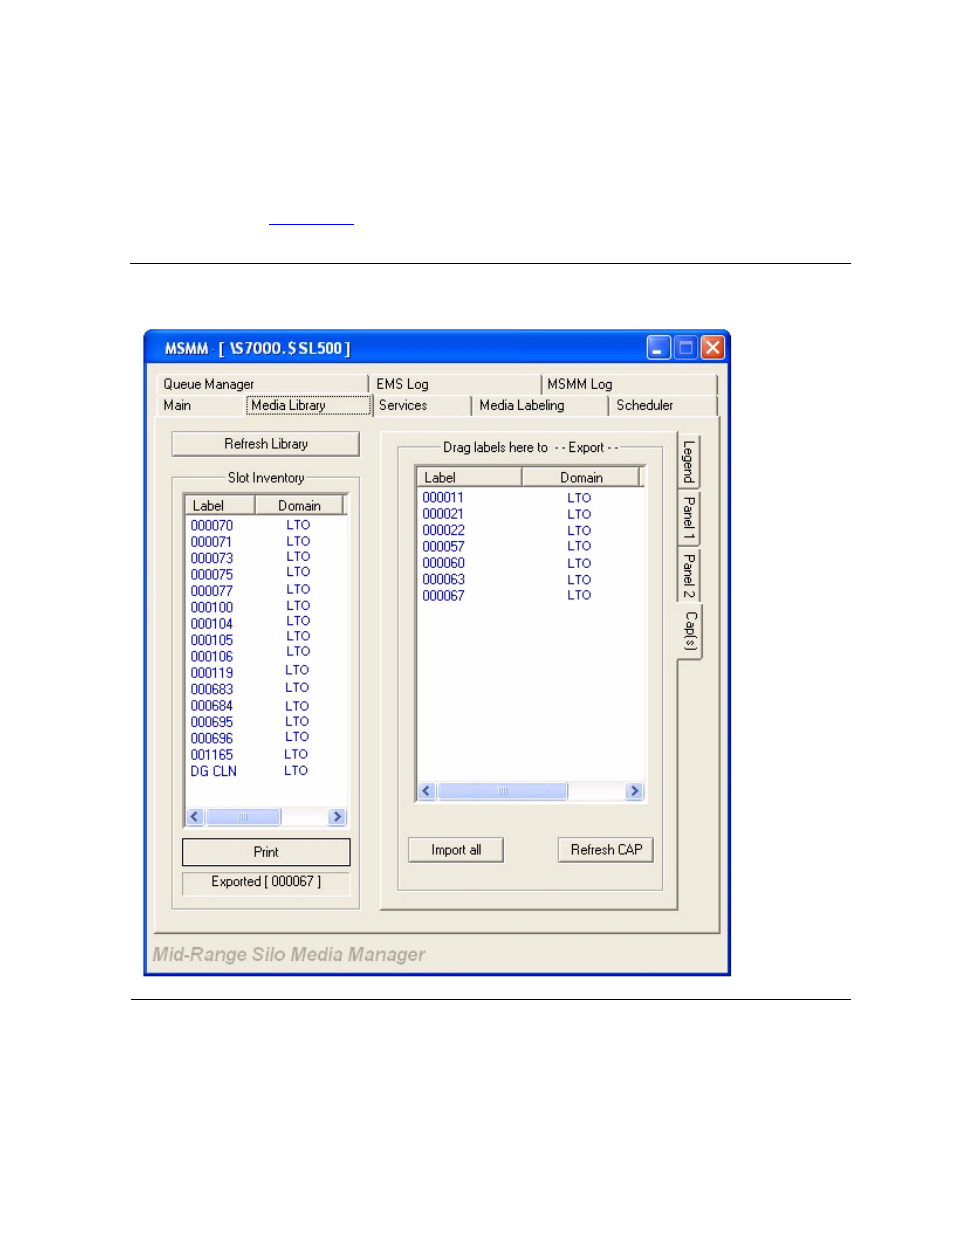Viewport: 954px width, 1235px height.
Task: Select the Cap(s) vertical tab
Action: click(690, 631)
